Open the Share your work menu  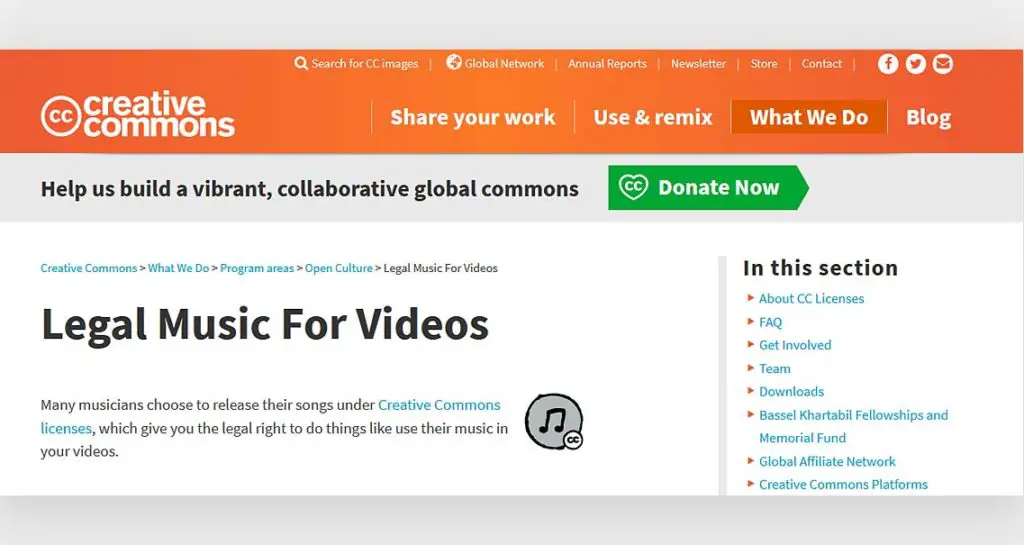point(473,117)
